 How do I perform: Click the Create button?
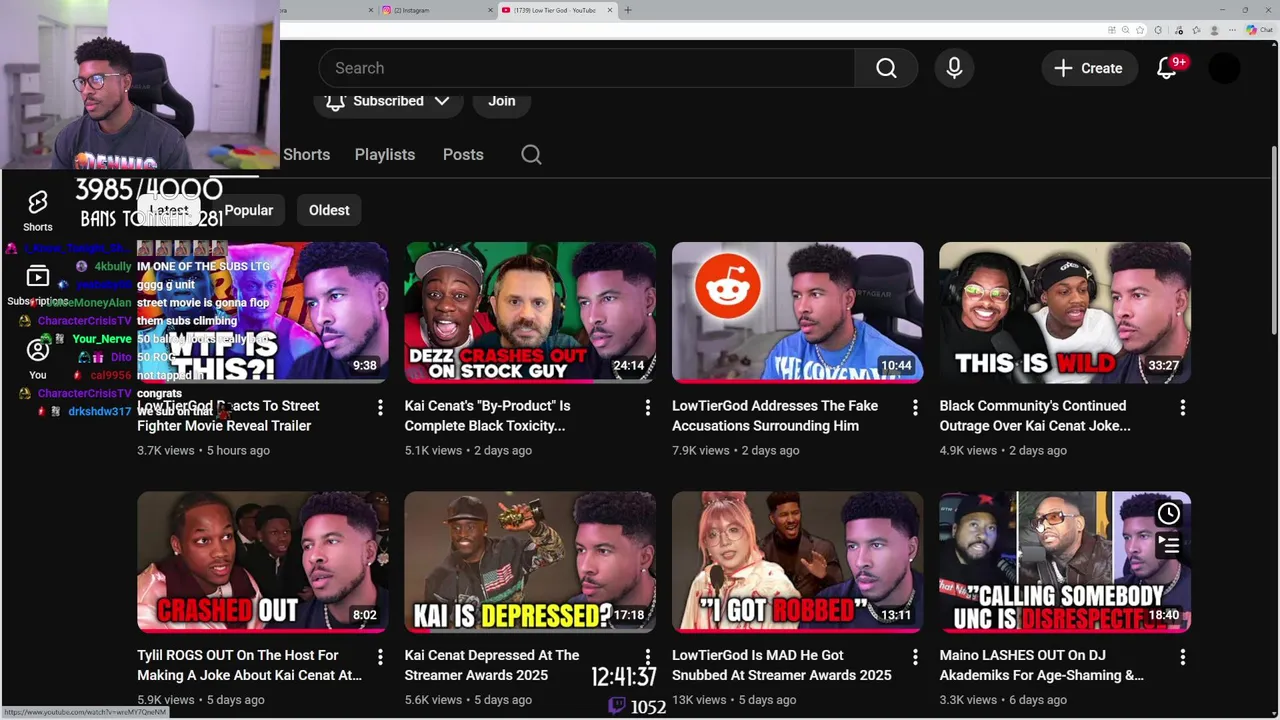click(x=1088, y=68)
